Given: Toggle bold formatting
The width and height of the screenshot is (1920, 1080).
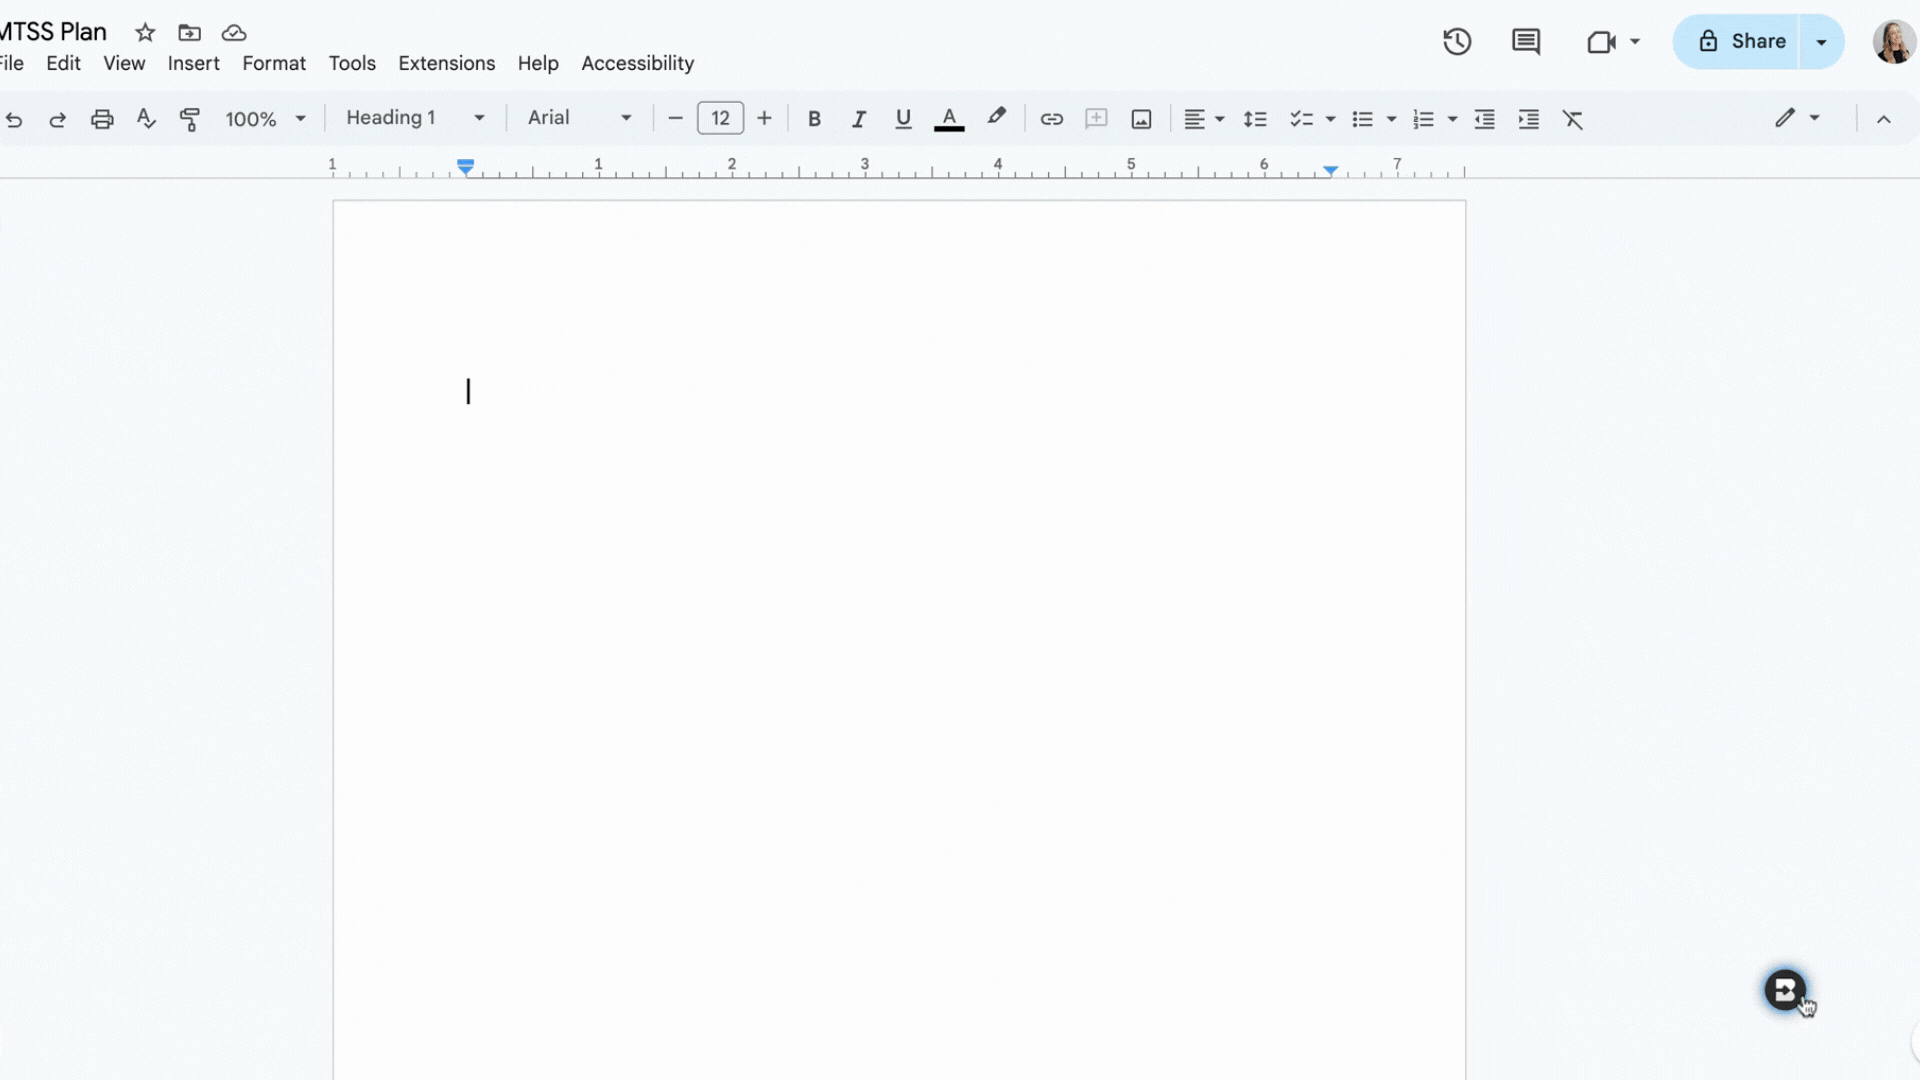Looking at the screenshot, I should pyautogui.click(x=814, y=119).
